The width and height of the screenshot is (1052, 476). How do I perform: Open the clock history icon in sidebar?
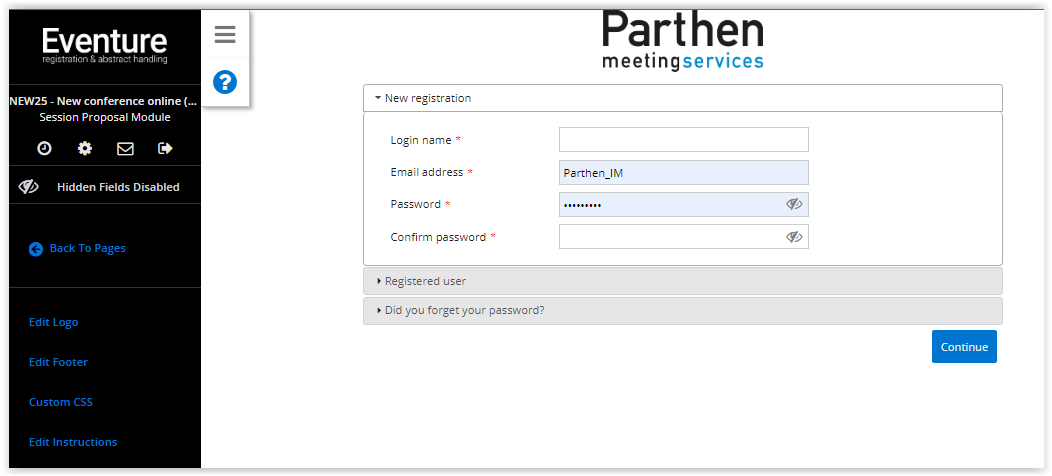(44, 148)
